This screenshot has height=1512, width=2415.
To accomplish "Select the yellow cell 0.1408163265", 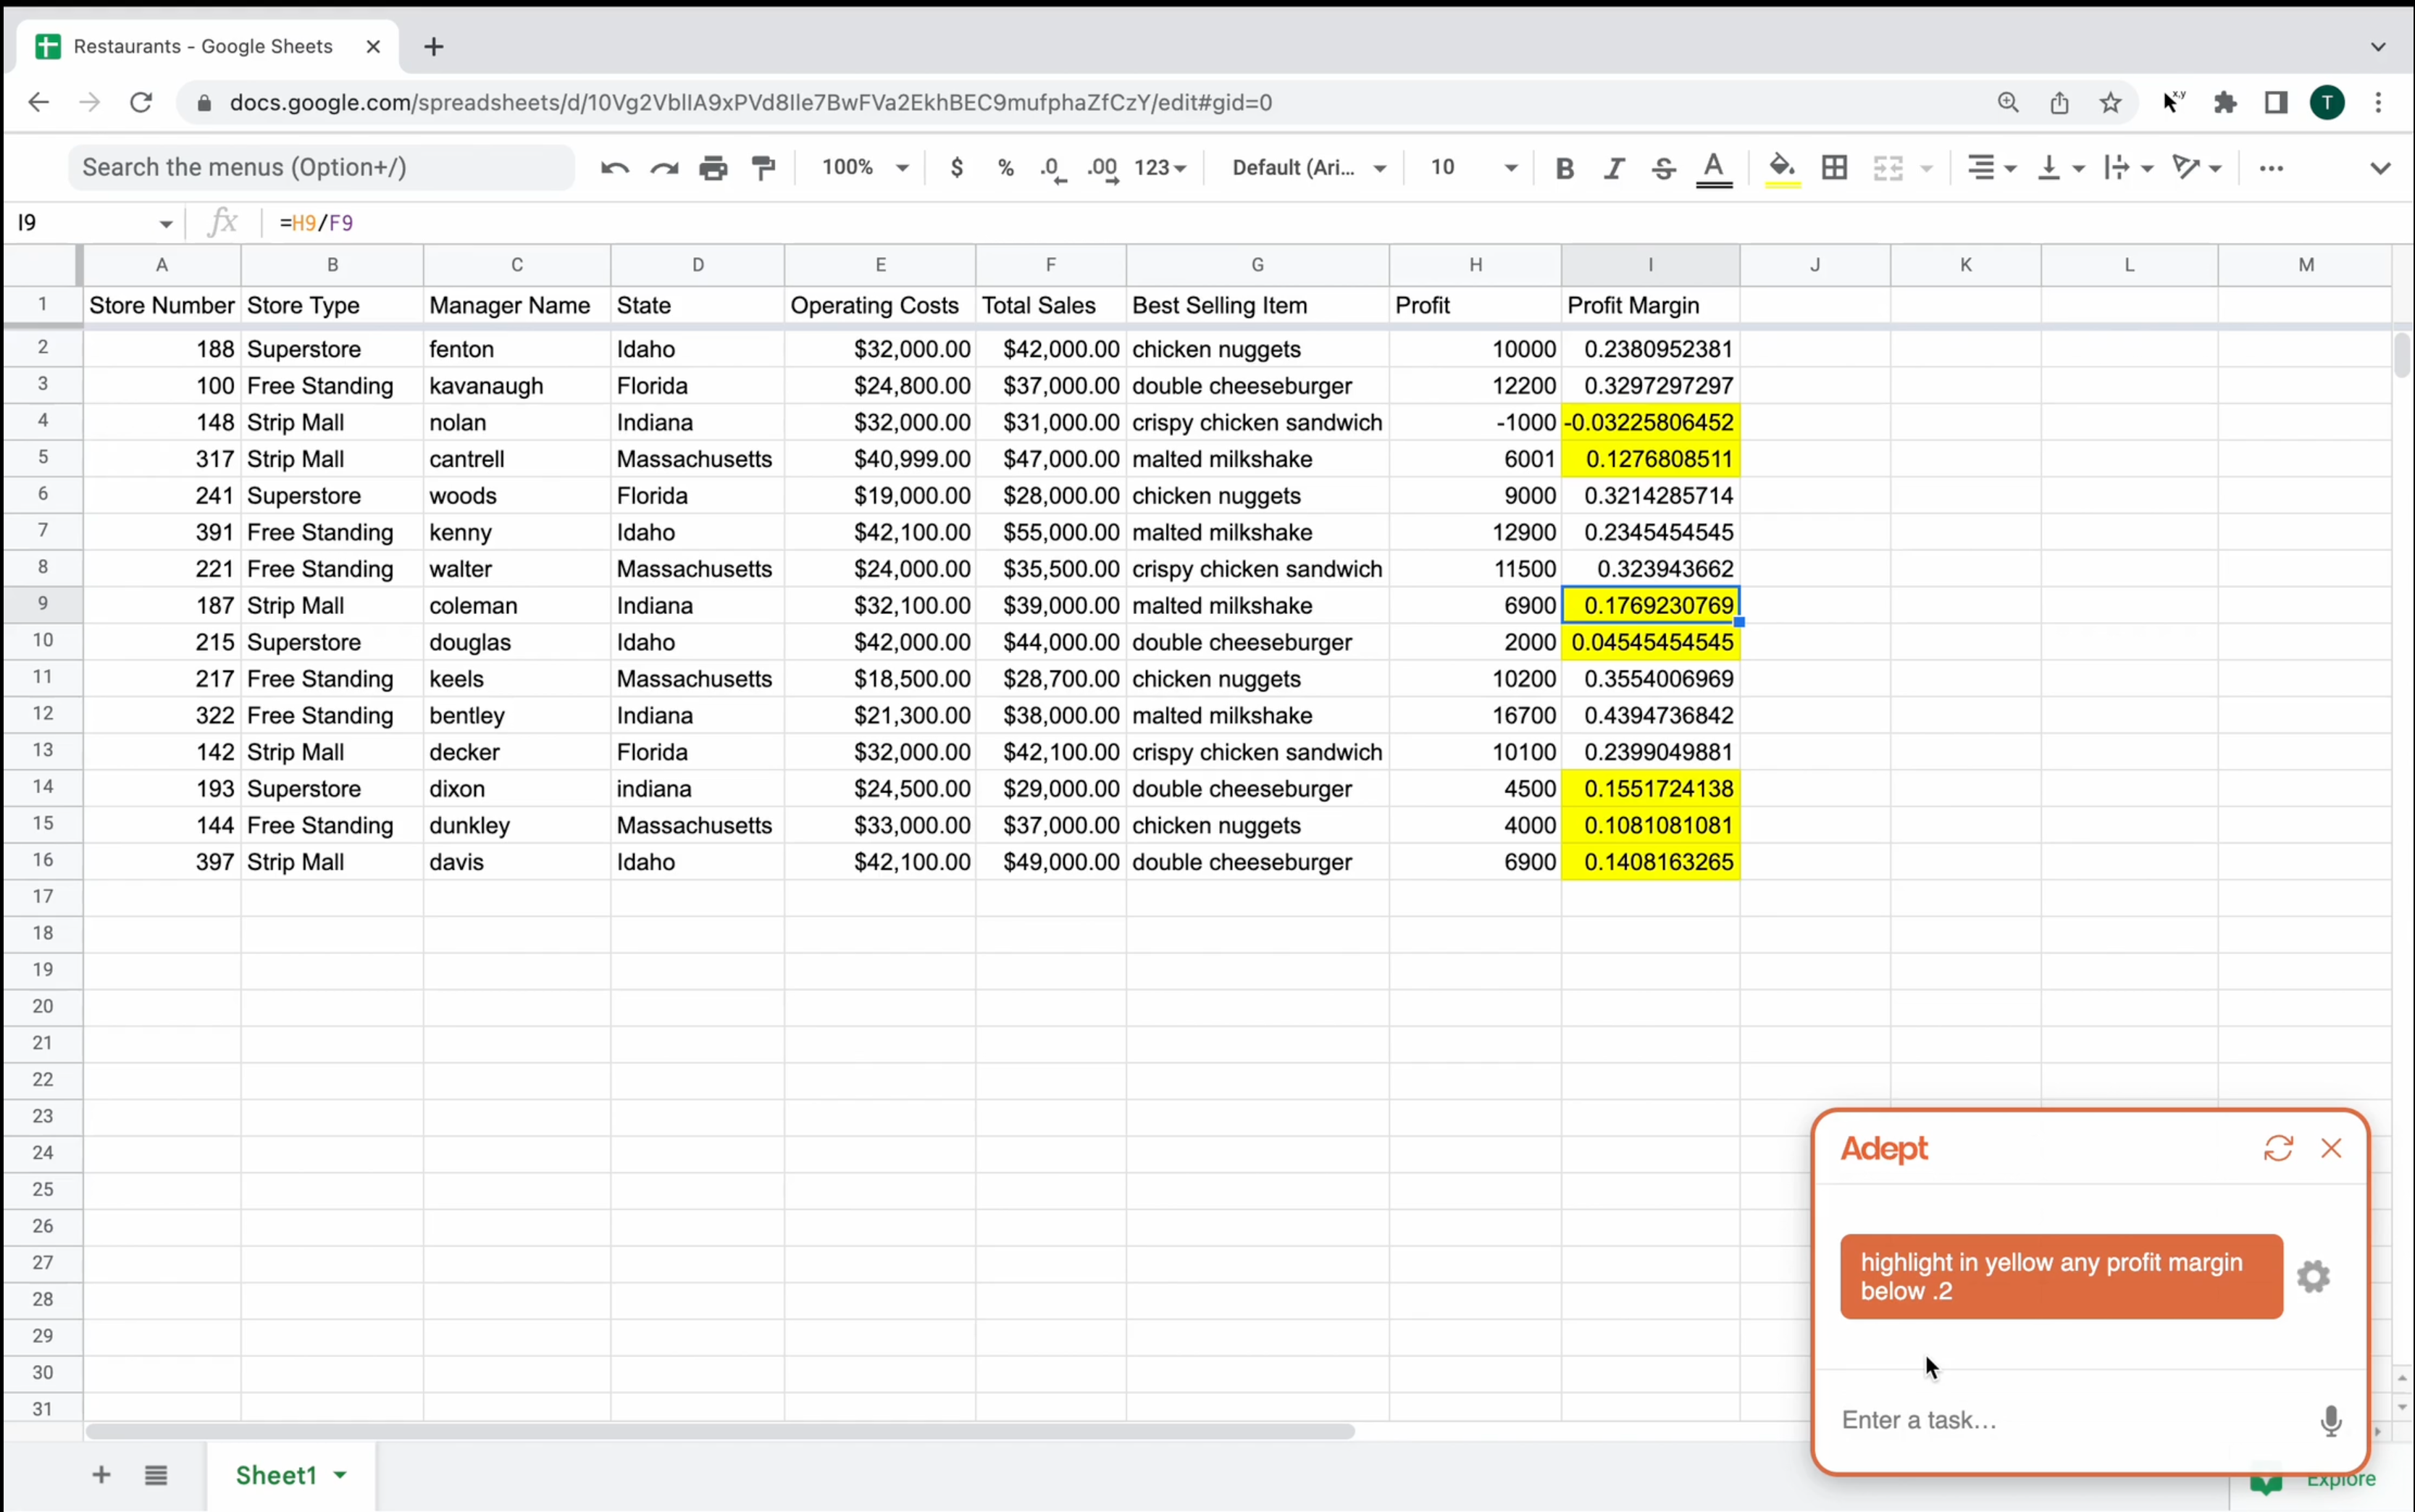I will (x=1650, y=862).
